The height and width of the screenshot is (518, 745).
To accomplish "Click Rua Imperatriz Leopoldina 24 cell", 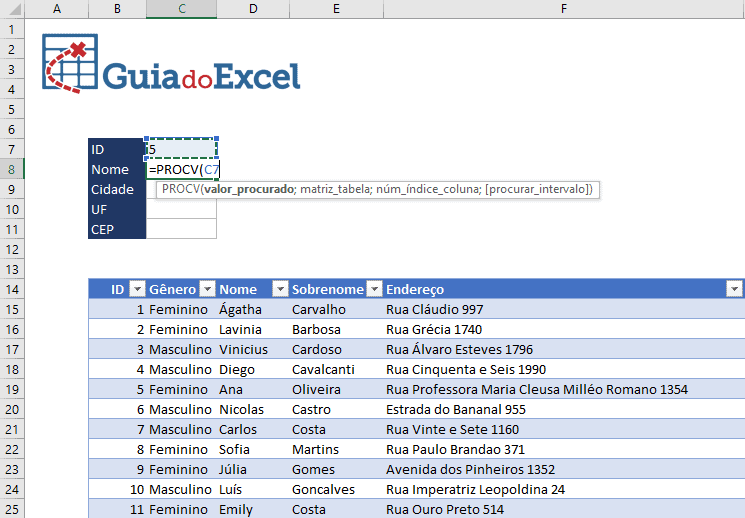I will pyautogui.click(x=564, y=489).
